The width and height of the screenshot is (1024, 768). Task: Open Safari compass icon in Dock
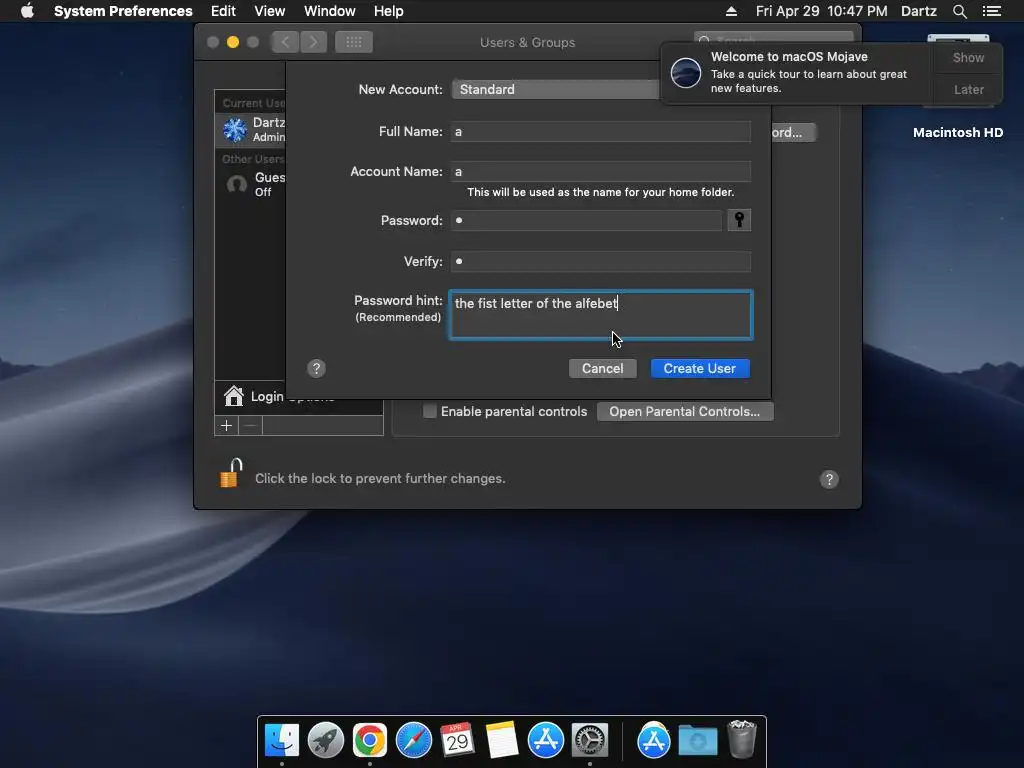click(413, 741)
